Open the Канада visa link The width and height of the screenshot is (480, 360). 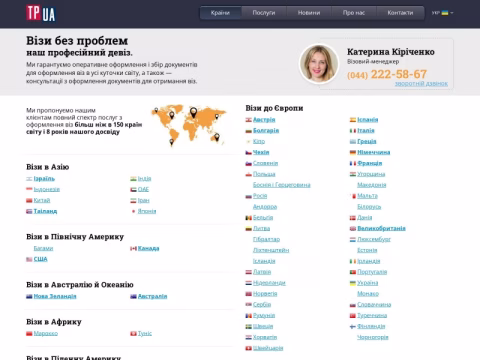(x=148, y=248)
